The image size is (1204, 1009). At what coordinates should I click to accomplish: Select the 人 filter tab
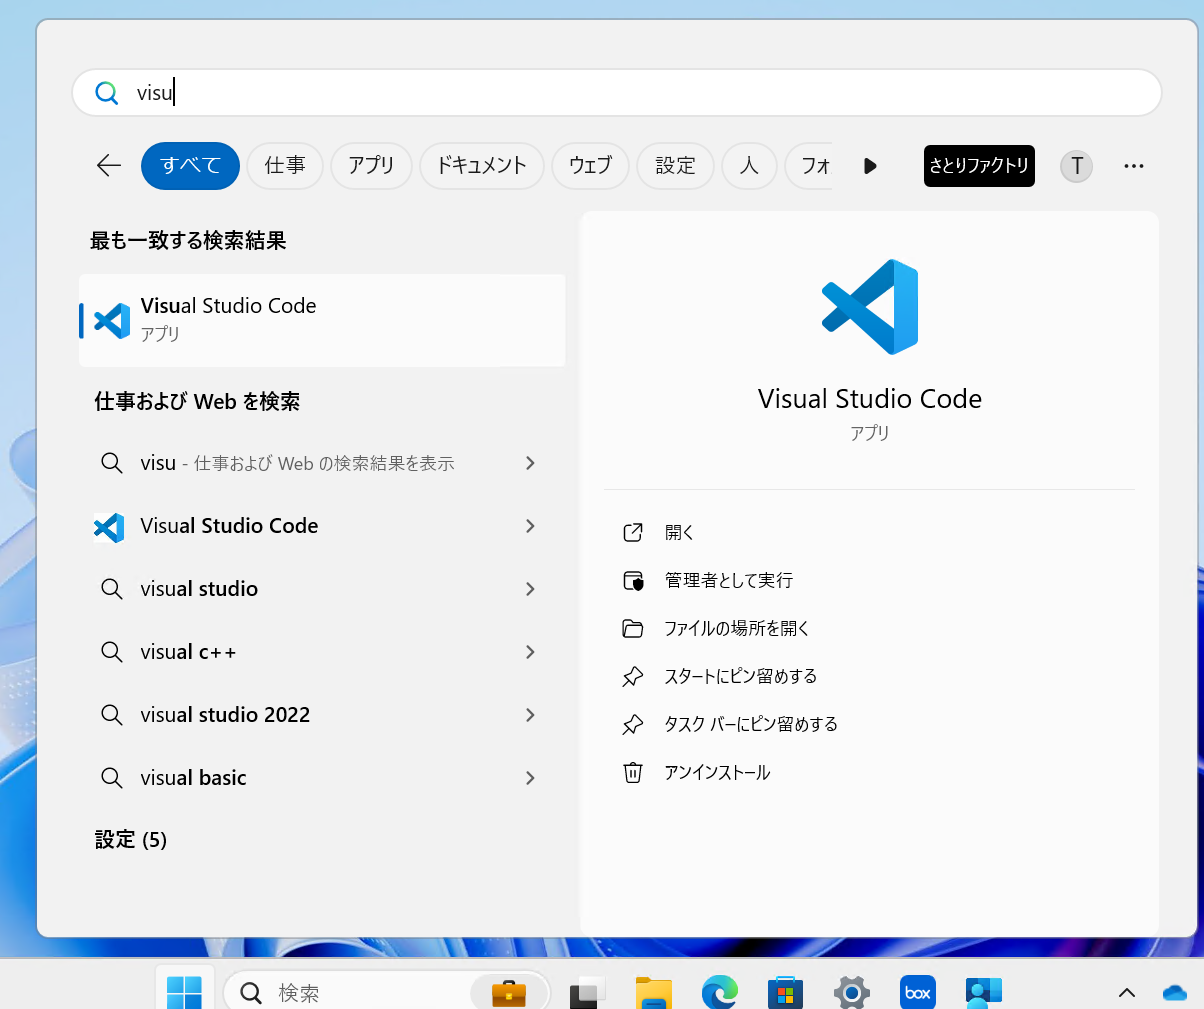[x=749, y=166]
